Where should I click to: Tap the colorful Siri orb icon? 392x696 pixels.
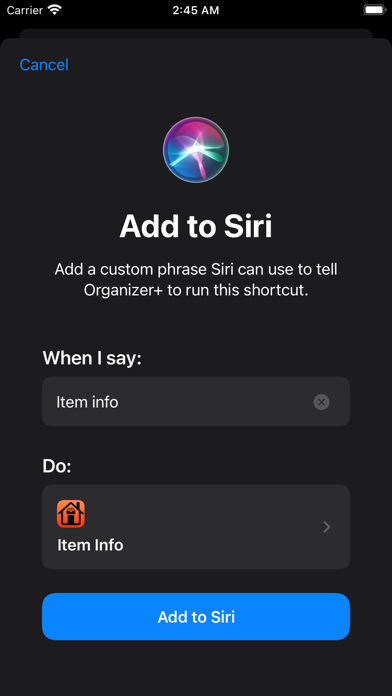coord(196,150)
